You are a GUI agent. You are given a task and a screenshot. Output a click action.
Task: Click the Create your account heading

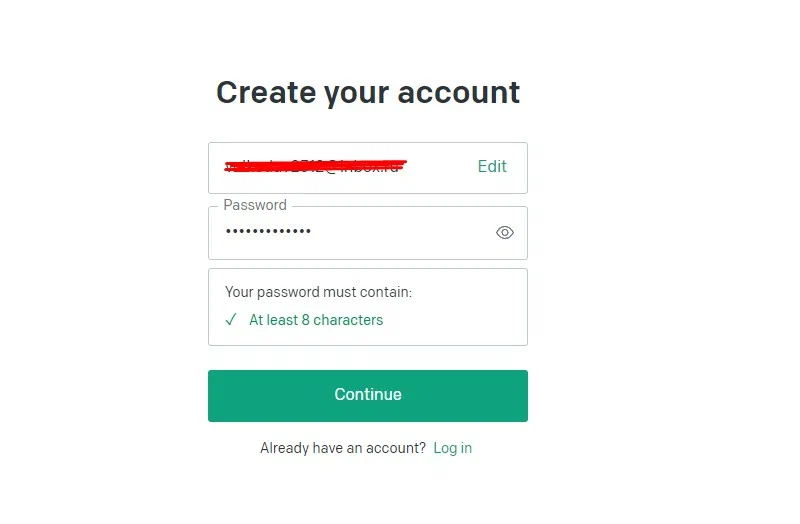[x=368, y=92]
